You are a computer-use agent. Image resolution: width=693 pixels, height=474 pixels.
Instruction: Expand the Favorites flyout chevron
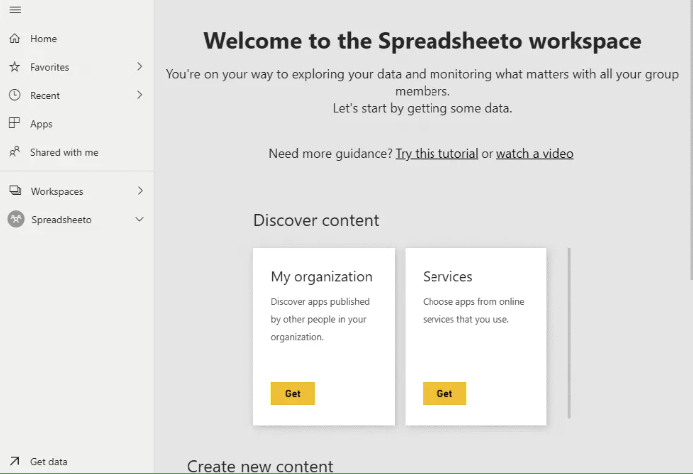coord(140,67)
